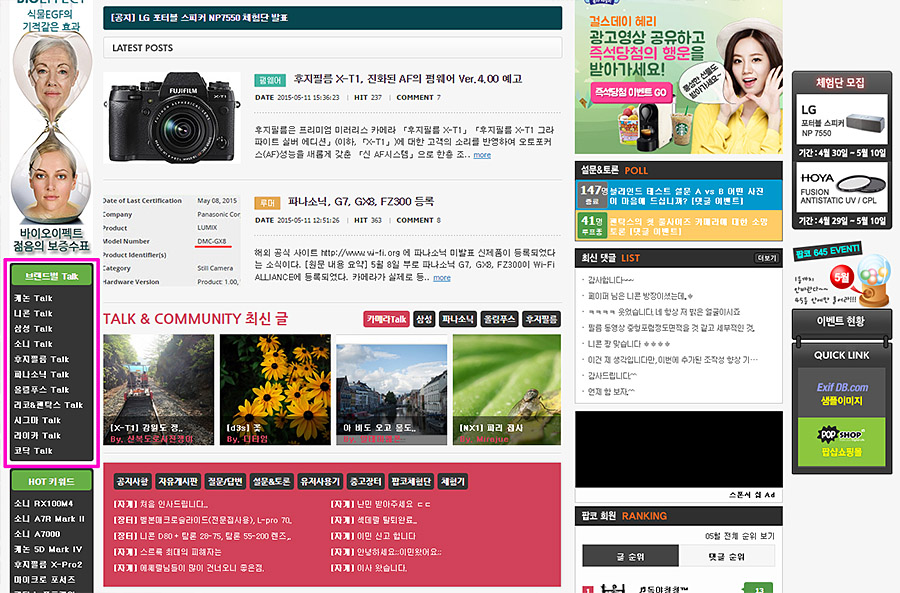Open the 소니 Talk brand link
Image resolution: width=900 pixels, height=593 pixels.
click(x=33, y=344)
